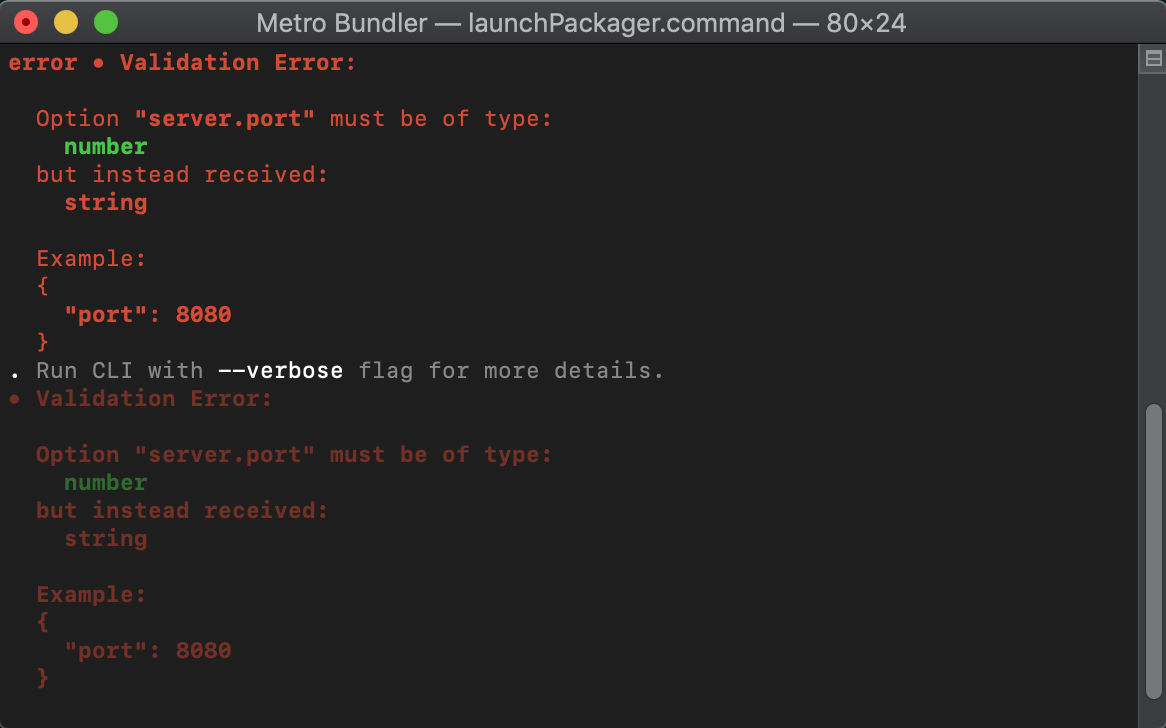
Task: Click the bright '"port": 8080' line
Action: tap(148, 315)
